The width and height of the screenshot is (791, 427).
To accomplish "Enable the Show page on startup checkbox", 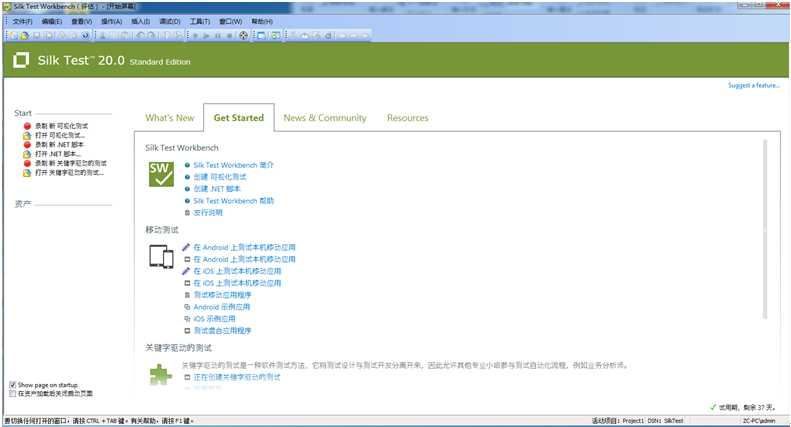I will 13,385.
